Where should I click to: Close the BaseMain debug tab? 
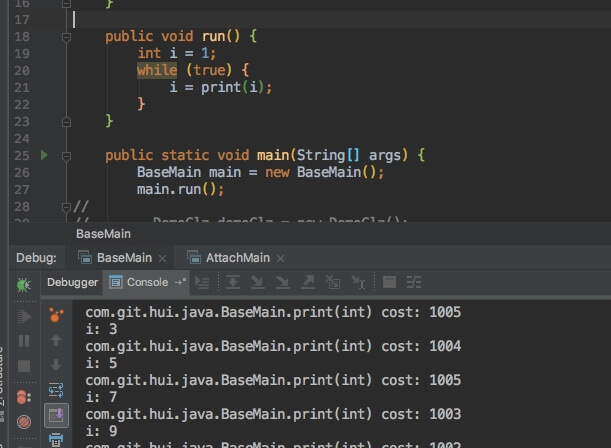tap(162, 258)
